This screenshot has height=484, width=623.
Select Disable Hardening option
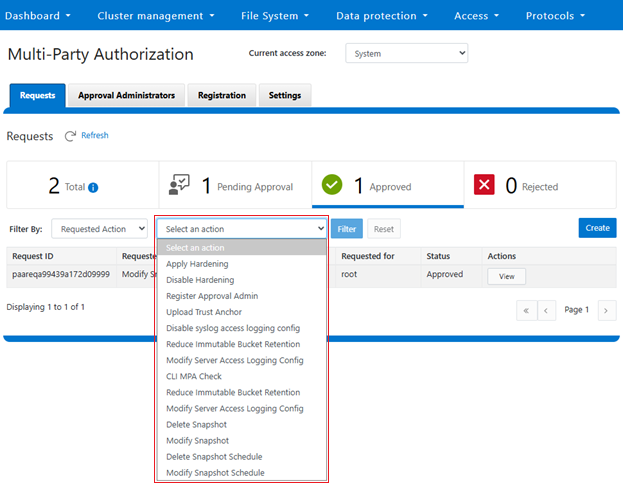click(x=242, y=280)
